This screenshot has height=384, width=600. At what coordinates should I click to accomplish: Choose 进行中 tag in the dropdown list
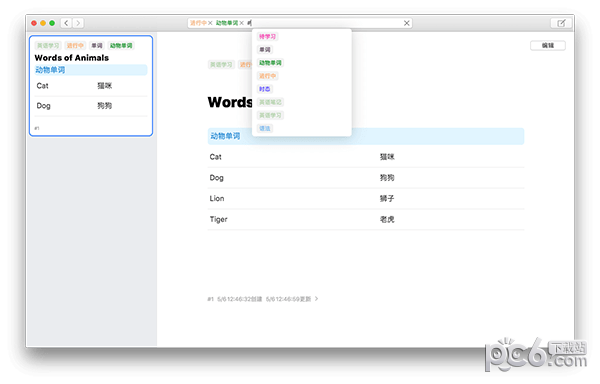pyautogui.click(x=267, y=76)
